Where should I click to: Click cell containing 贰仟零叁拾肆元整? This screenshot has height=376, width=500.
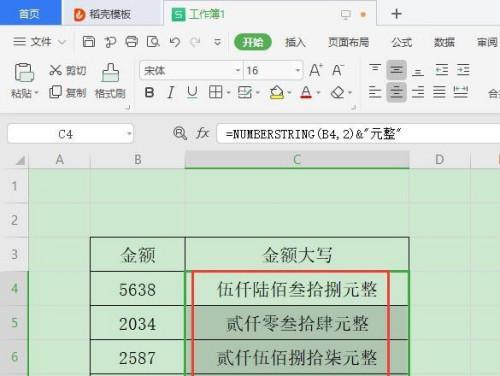pos(297,323)
